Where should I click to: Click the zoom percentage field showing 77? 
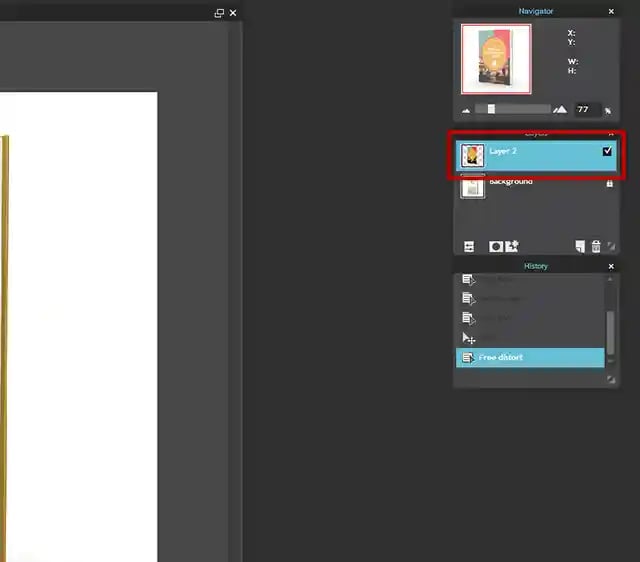[x=584, y=110]
